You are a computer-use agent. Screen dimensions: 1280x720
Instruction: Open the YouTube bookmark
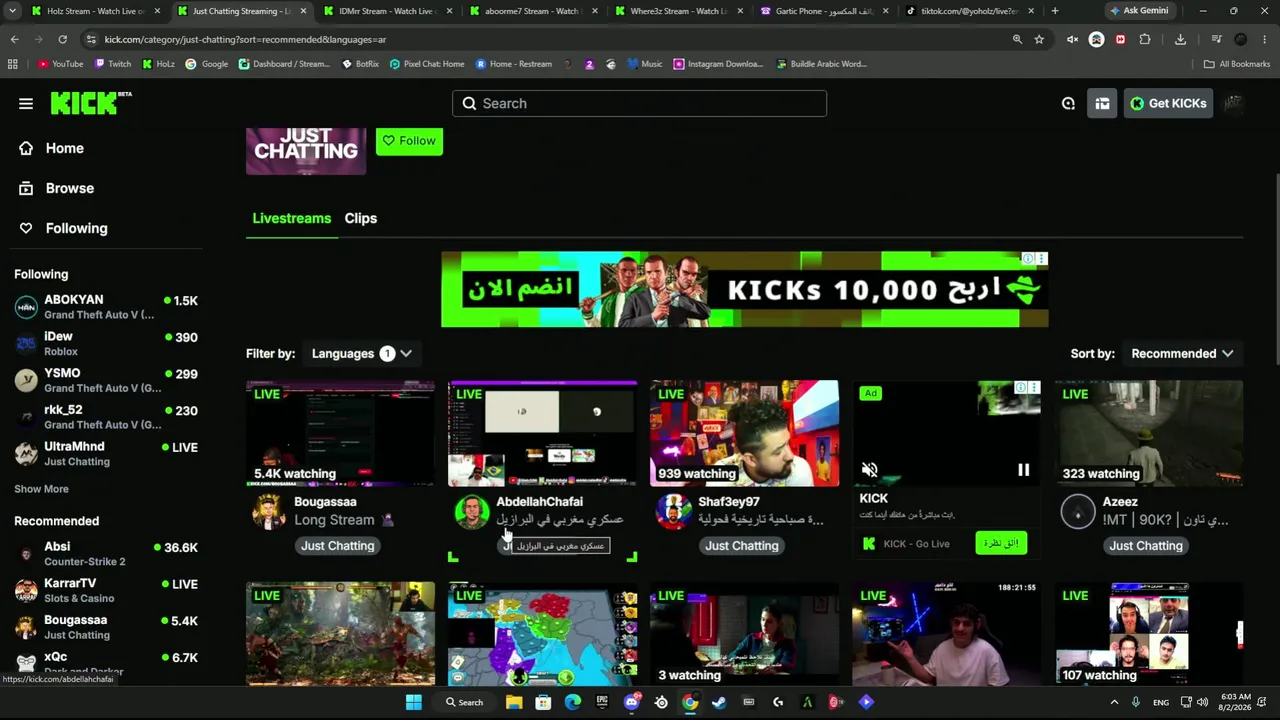coord(60,64)
